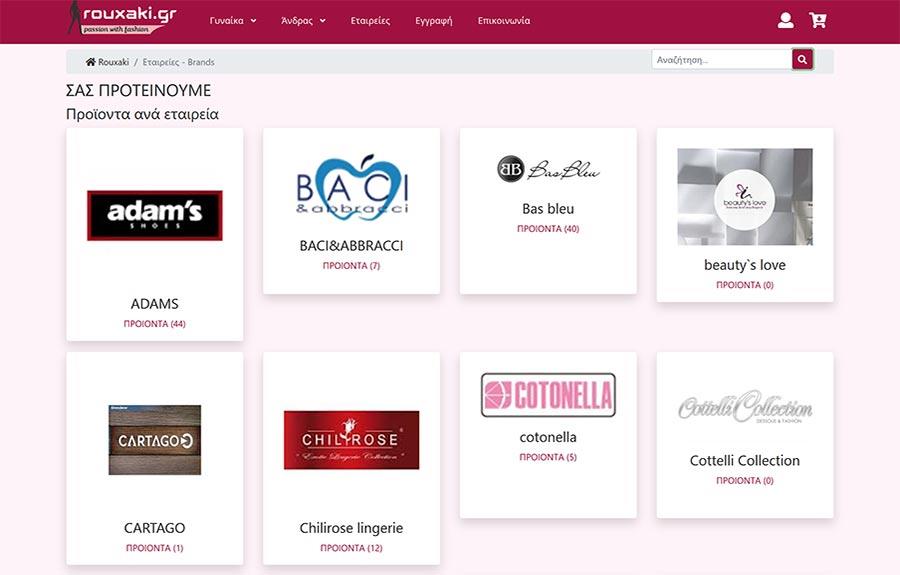The height and width of the screenshot is (575, 900).
Task: Focus the Αναζήτηση search field
Action: [x=721, y=59]
